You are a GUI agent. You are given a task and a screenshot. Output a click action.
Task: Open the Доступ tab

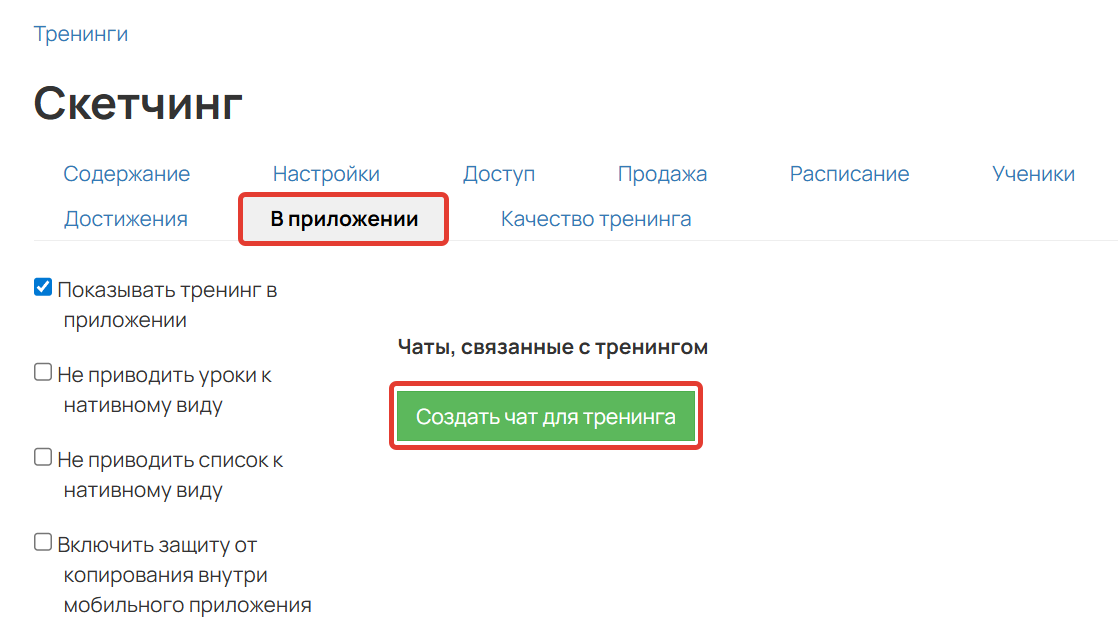point(498,173)
